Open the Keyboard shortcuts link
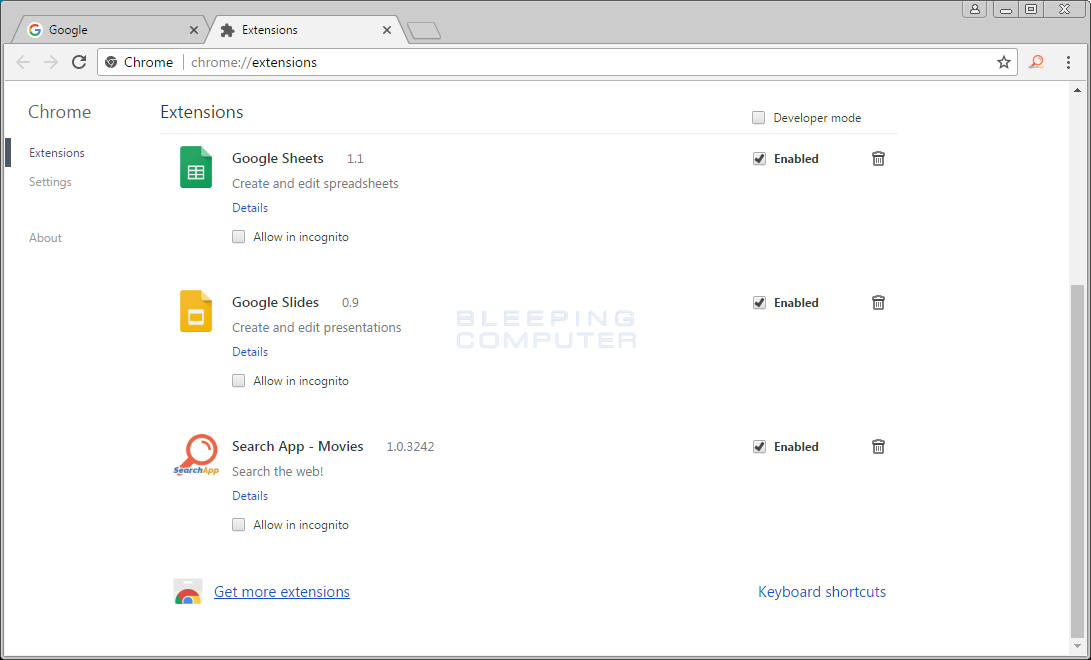 tap(822, 592)
